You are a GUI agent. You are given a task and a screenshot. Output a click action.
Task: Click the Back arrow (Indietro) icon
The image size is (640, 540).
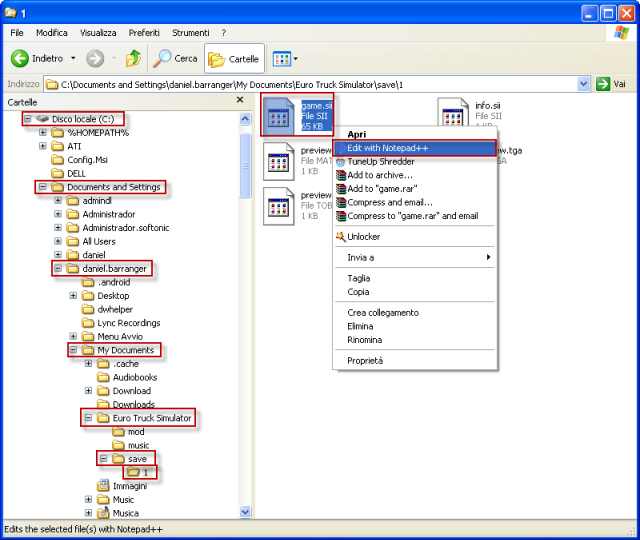click(x=19, y=59)
